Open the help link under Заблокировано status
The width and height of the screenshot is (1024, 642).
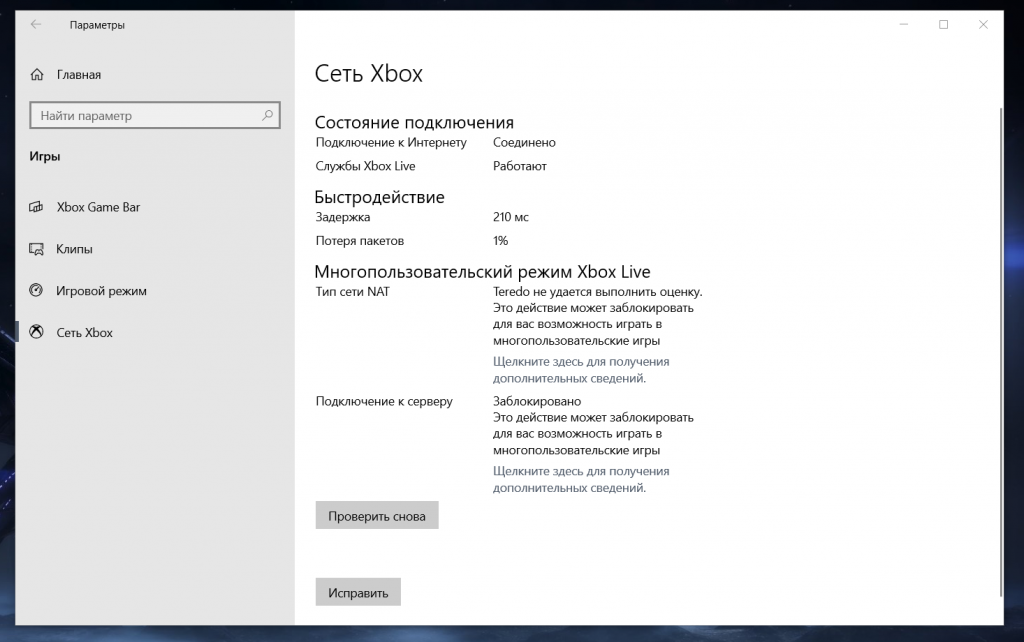581,479
